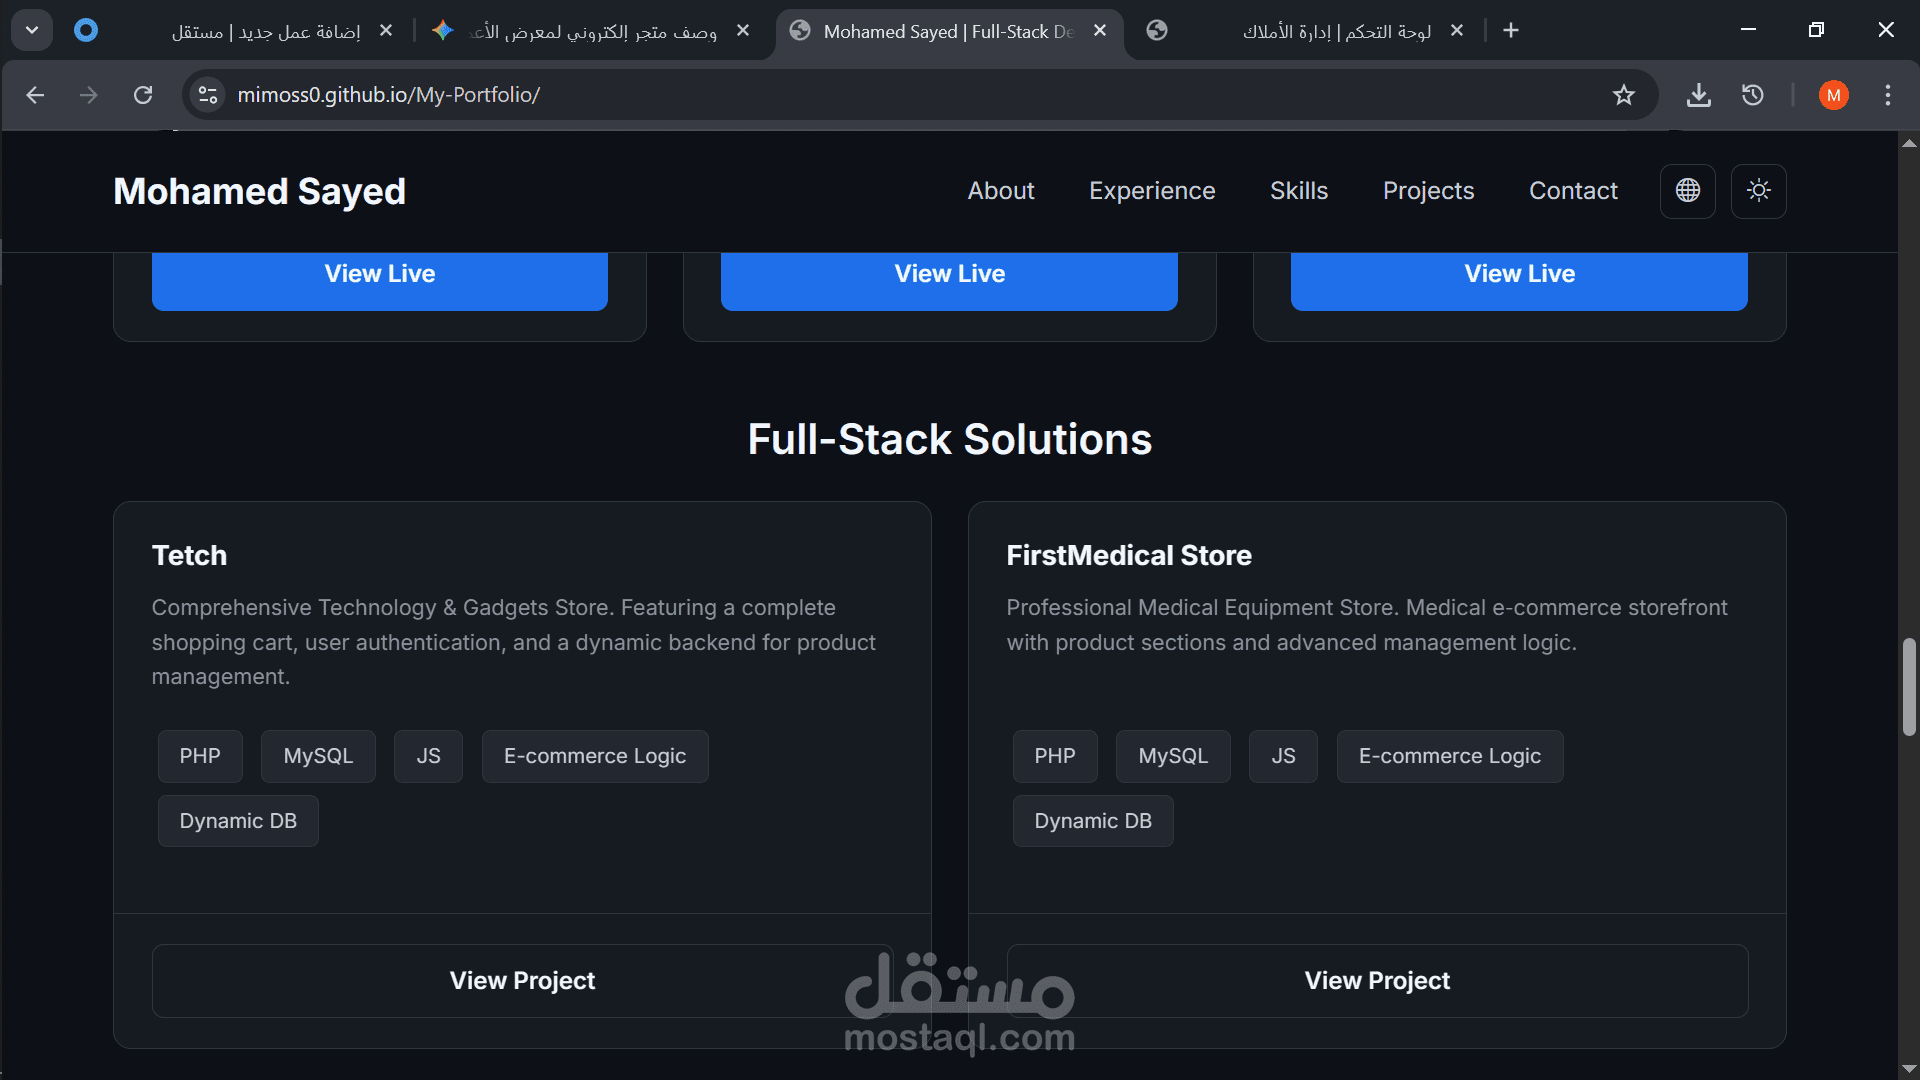Go to the Experience nav link
Screen dimensions: 1920x1080
point(1151,191)
